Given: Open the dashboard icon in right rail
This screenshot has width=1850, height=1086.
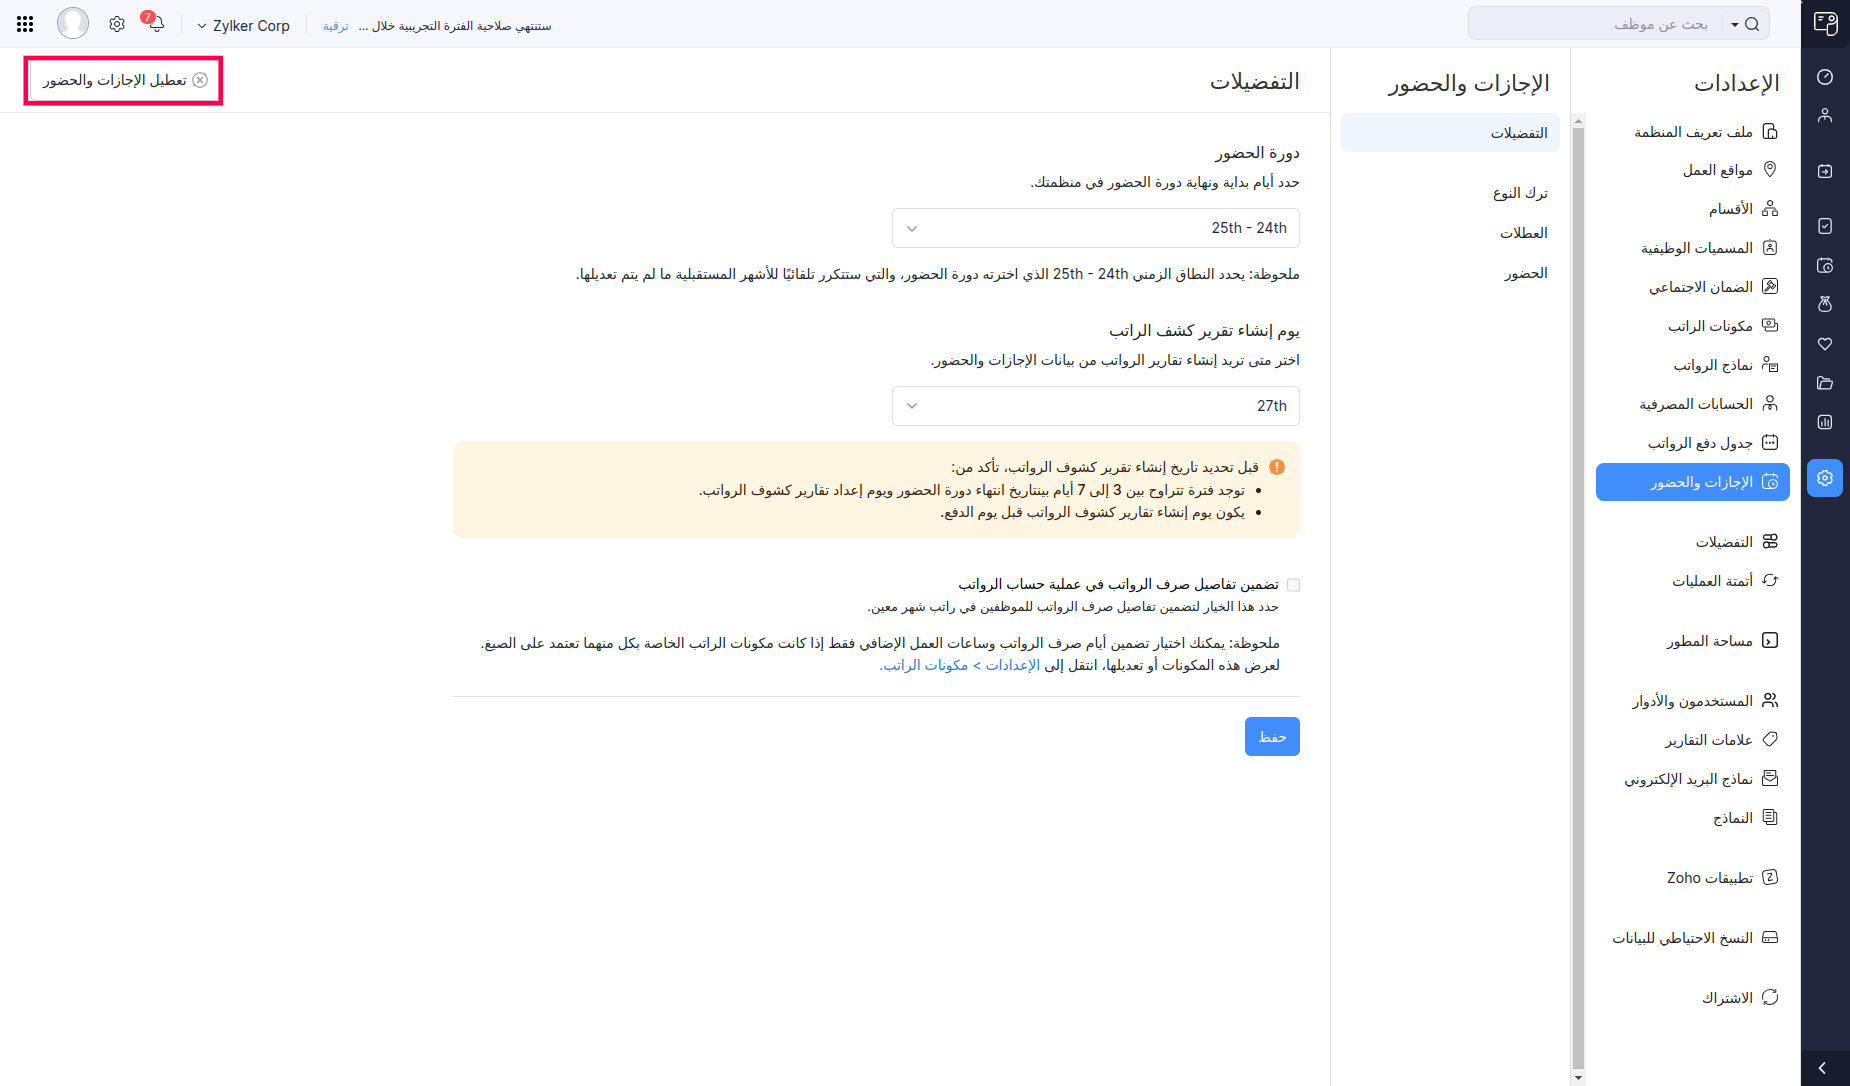Looking at the screenshot, I should point(1825,77).
